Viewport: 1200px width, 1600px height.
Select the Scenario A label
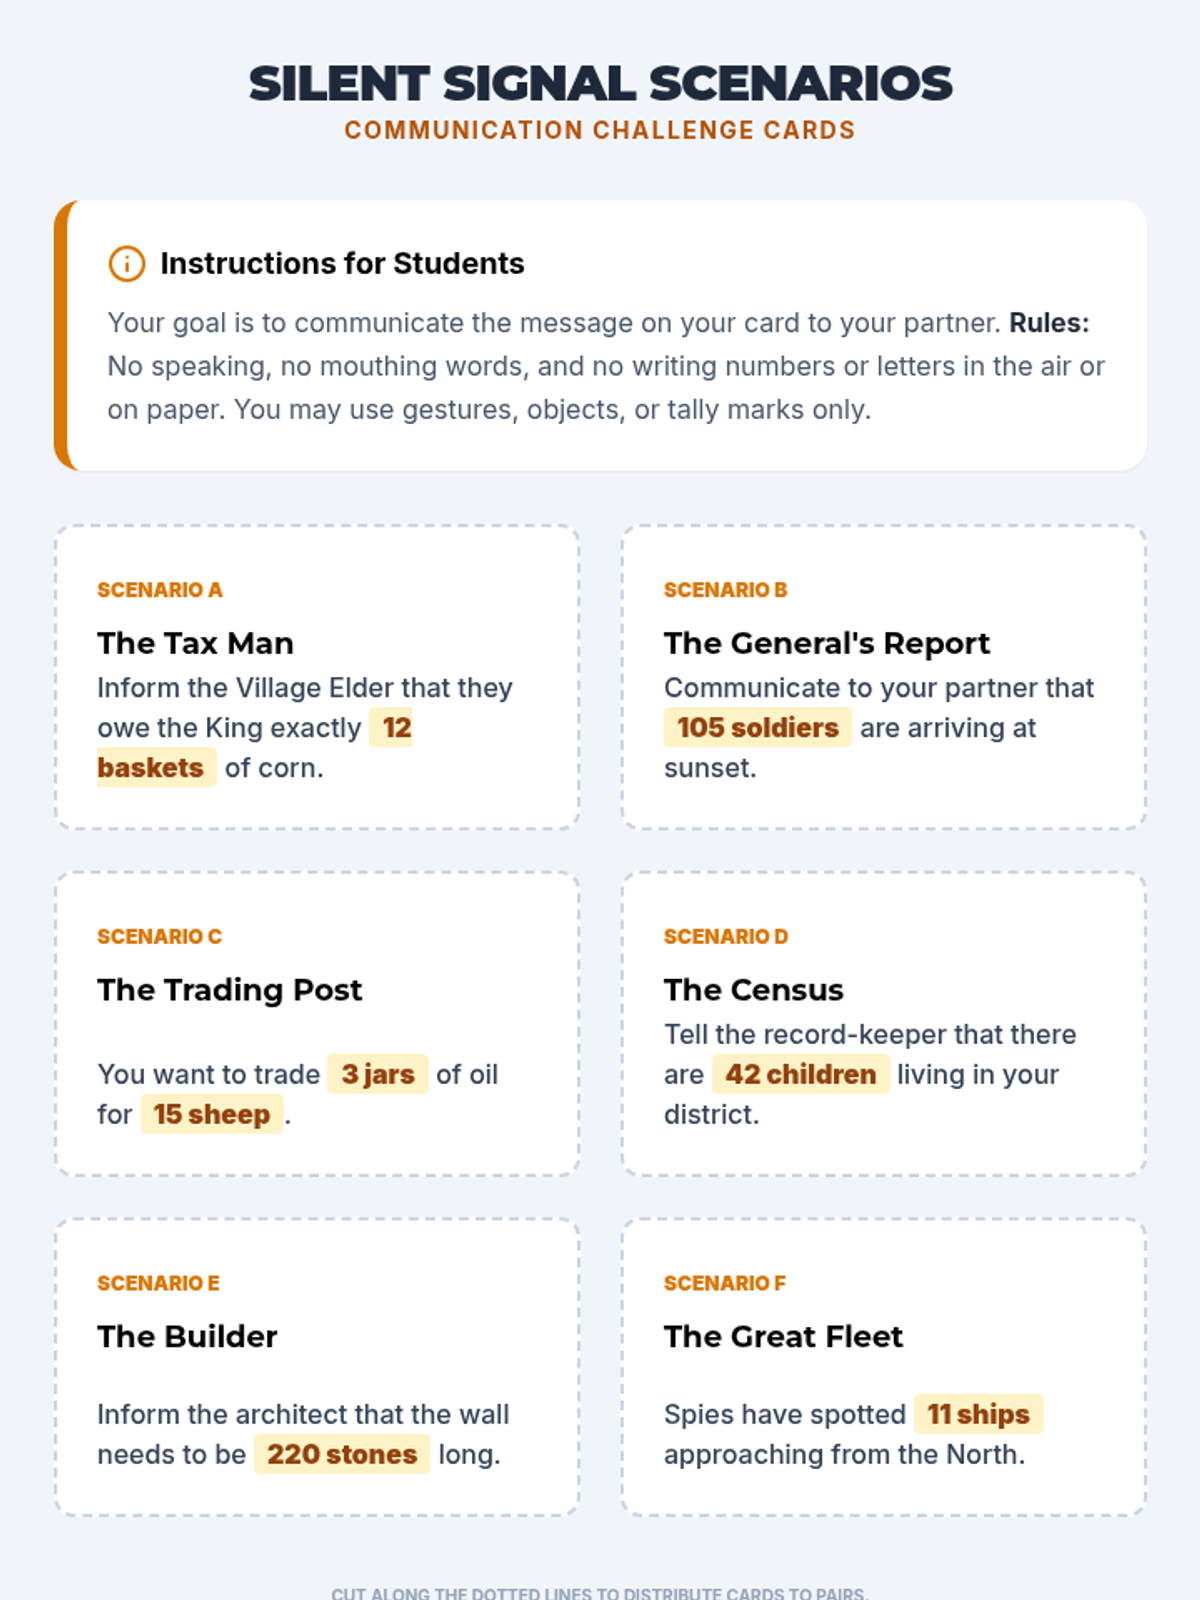point(160,590)
